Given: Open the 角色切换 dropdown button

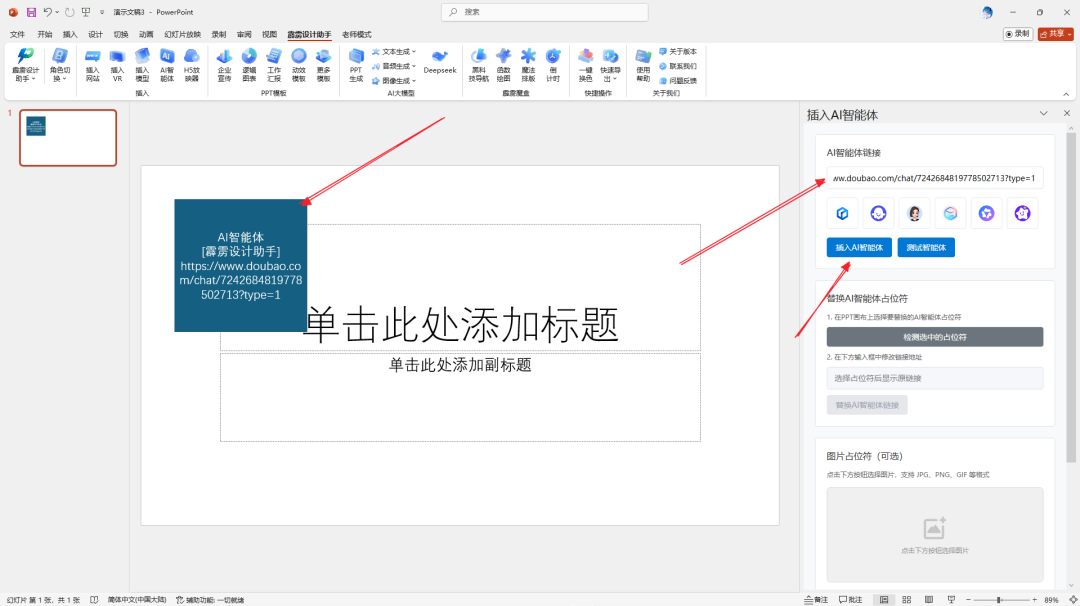Looking at the screenshot, I should tap(60, 65).
